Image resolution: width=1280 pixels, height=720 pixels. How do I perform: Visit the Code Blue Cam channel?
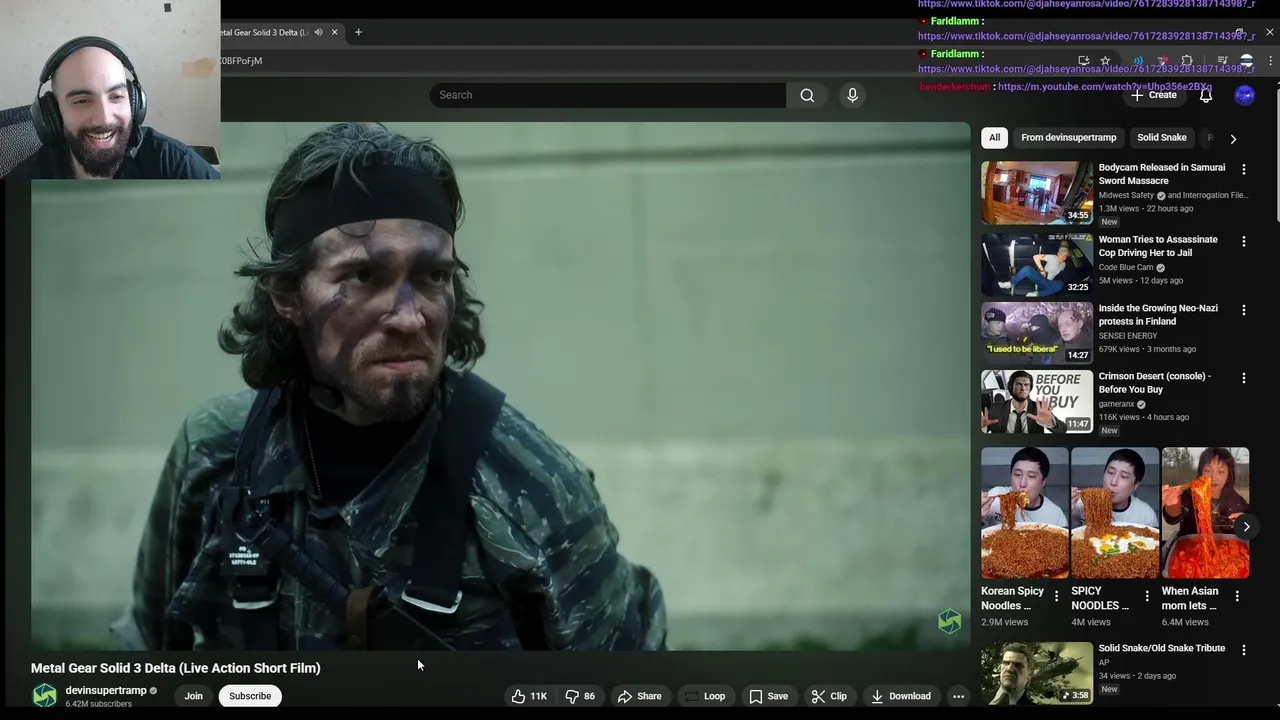(1126, 267)
